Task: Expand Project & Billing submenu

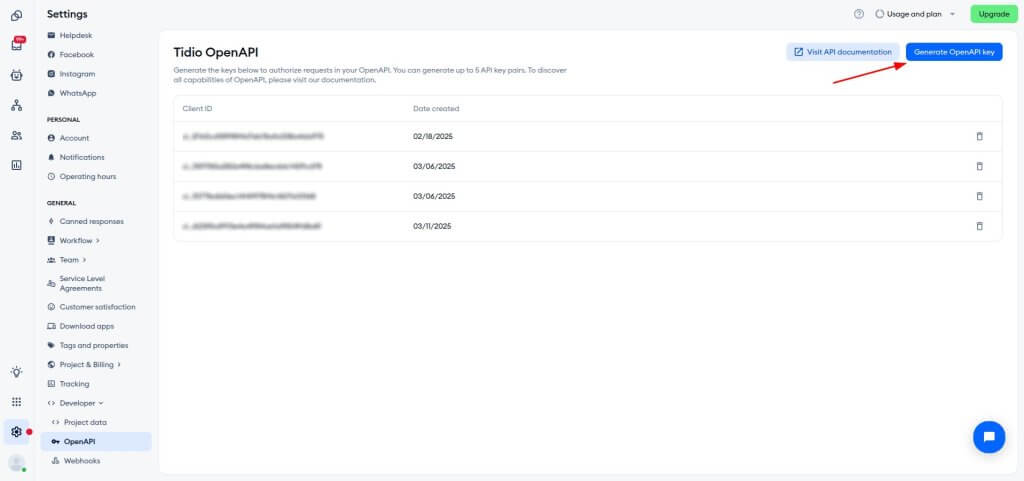Action: [x=84, y=364]
